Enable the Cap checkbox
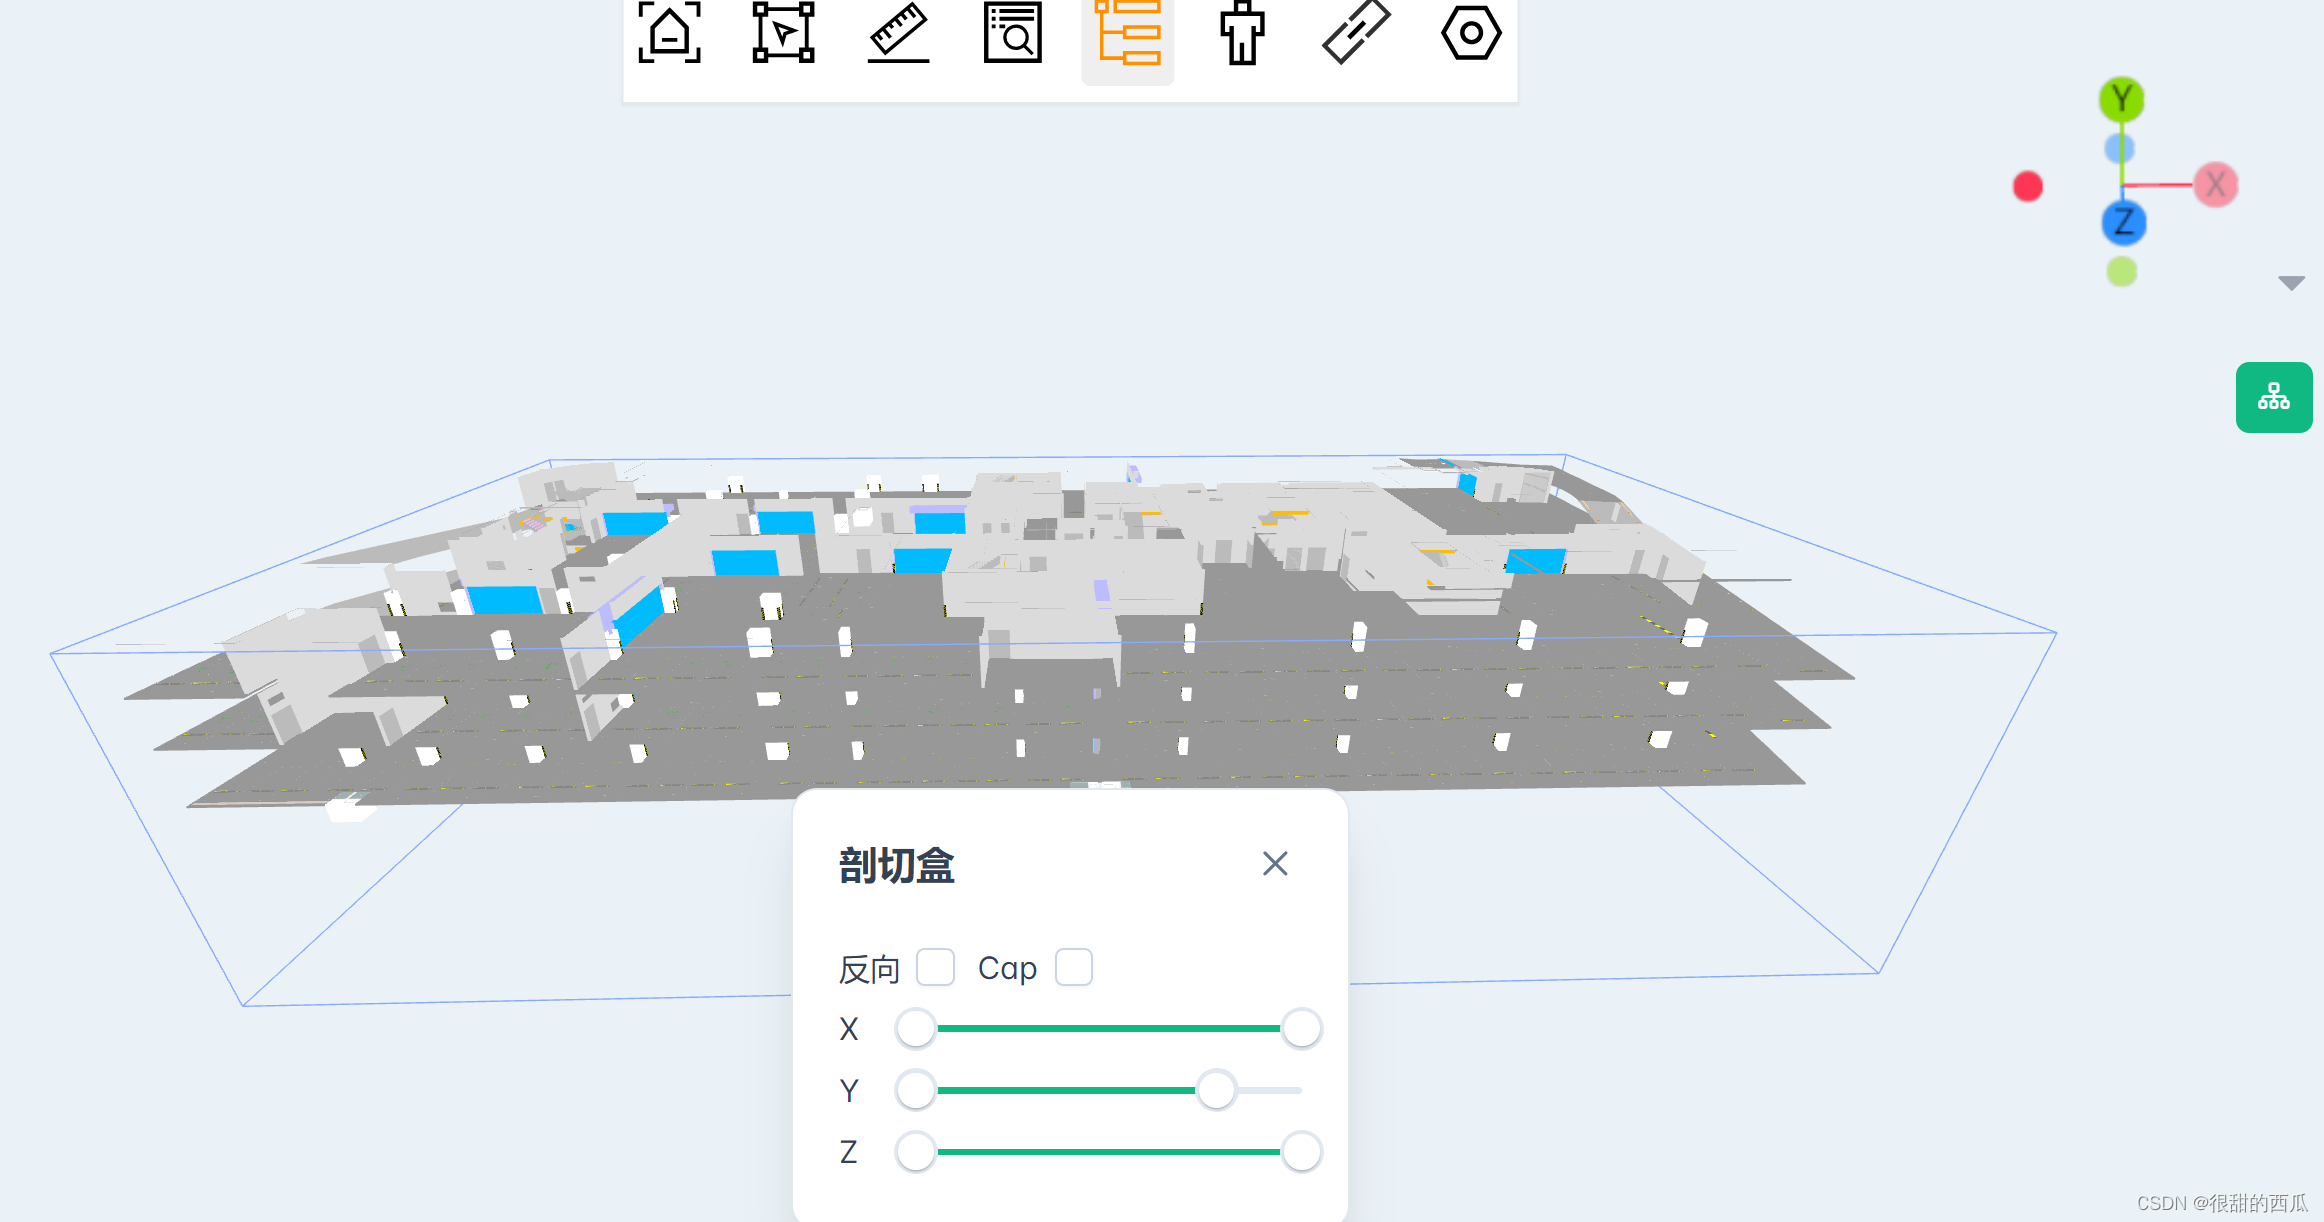The height and width of the screenshot is (1222, 2324). pos(1073,967)
